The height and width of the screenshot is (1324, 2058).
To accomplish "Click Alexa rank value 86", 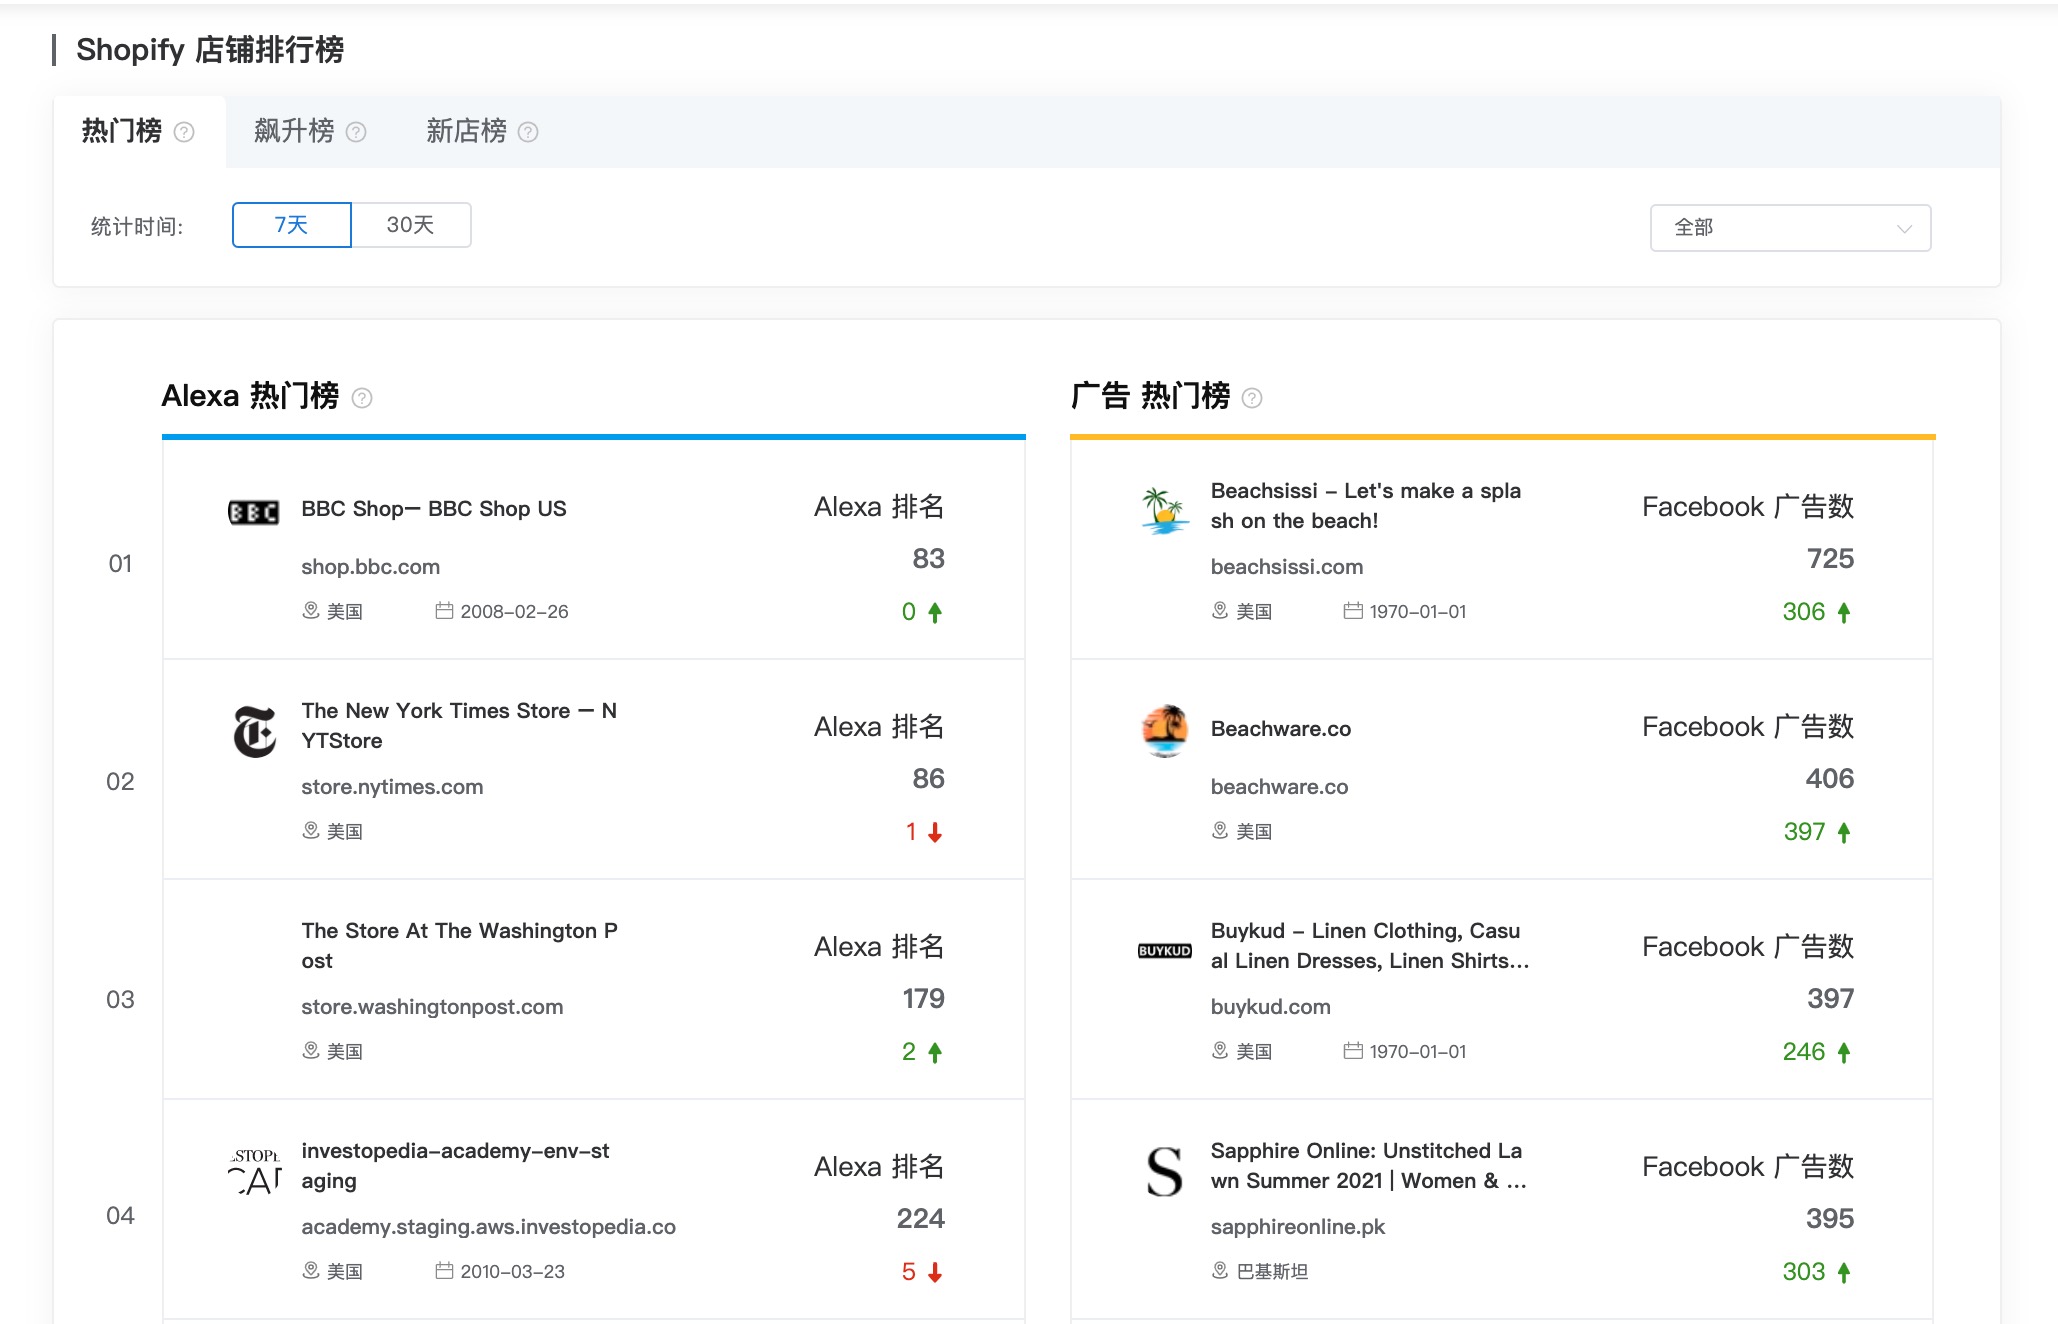I will (x=928, y=779).
